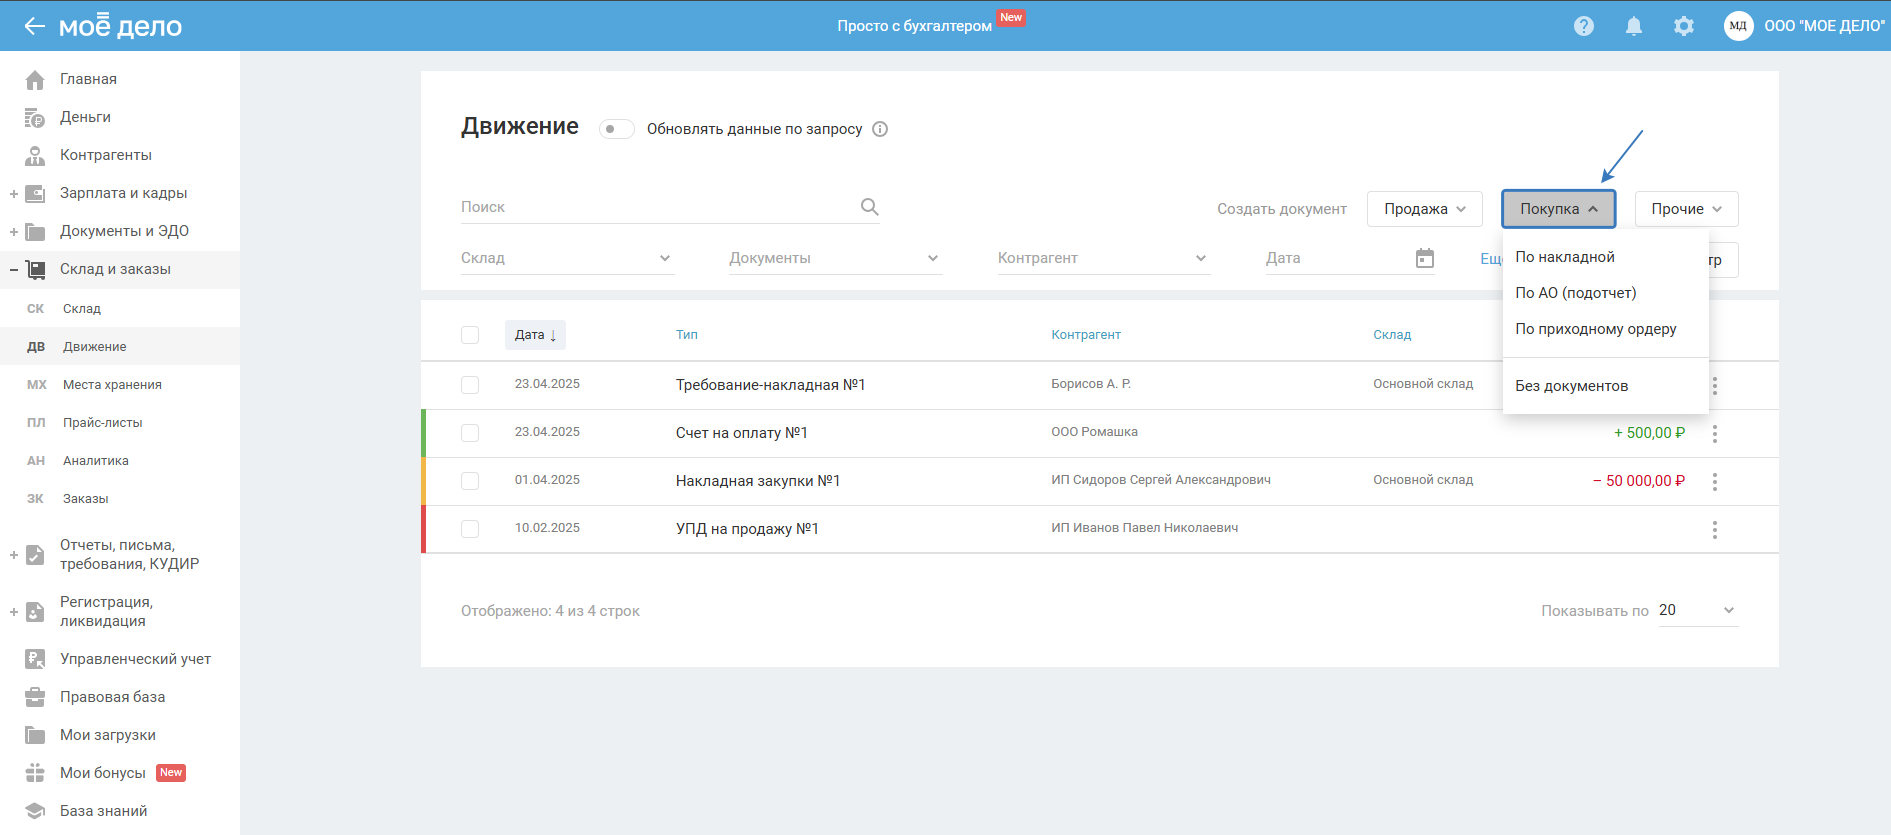Sort by the Контрагент column header
Screen dimensions: 1891x835
point(1086,335)
